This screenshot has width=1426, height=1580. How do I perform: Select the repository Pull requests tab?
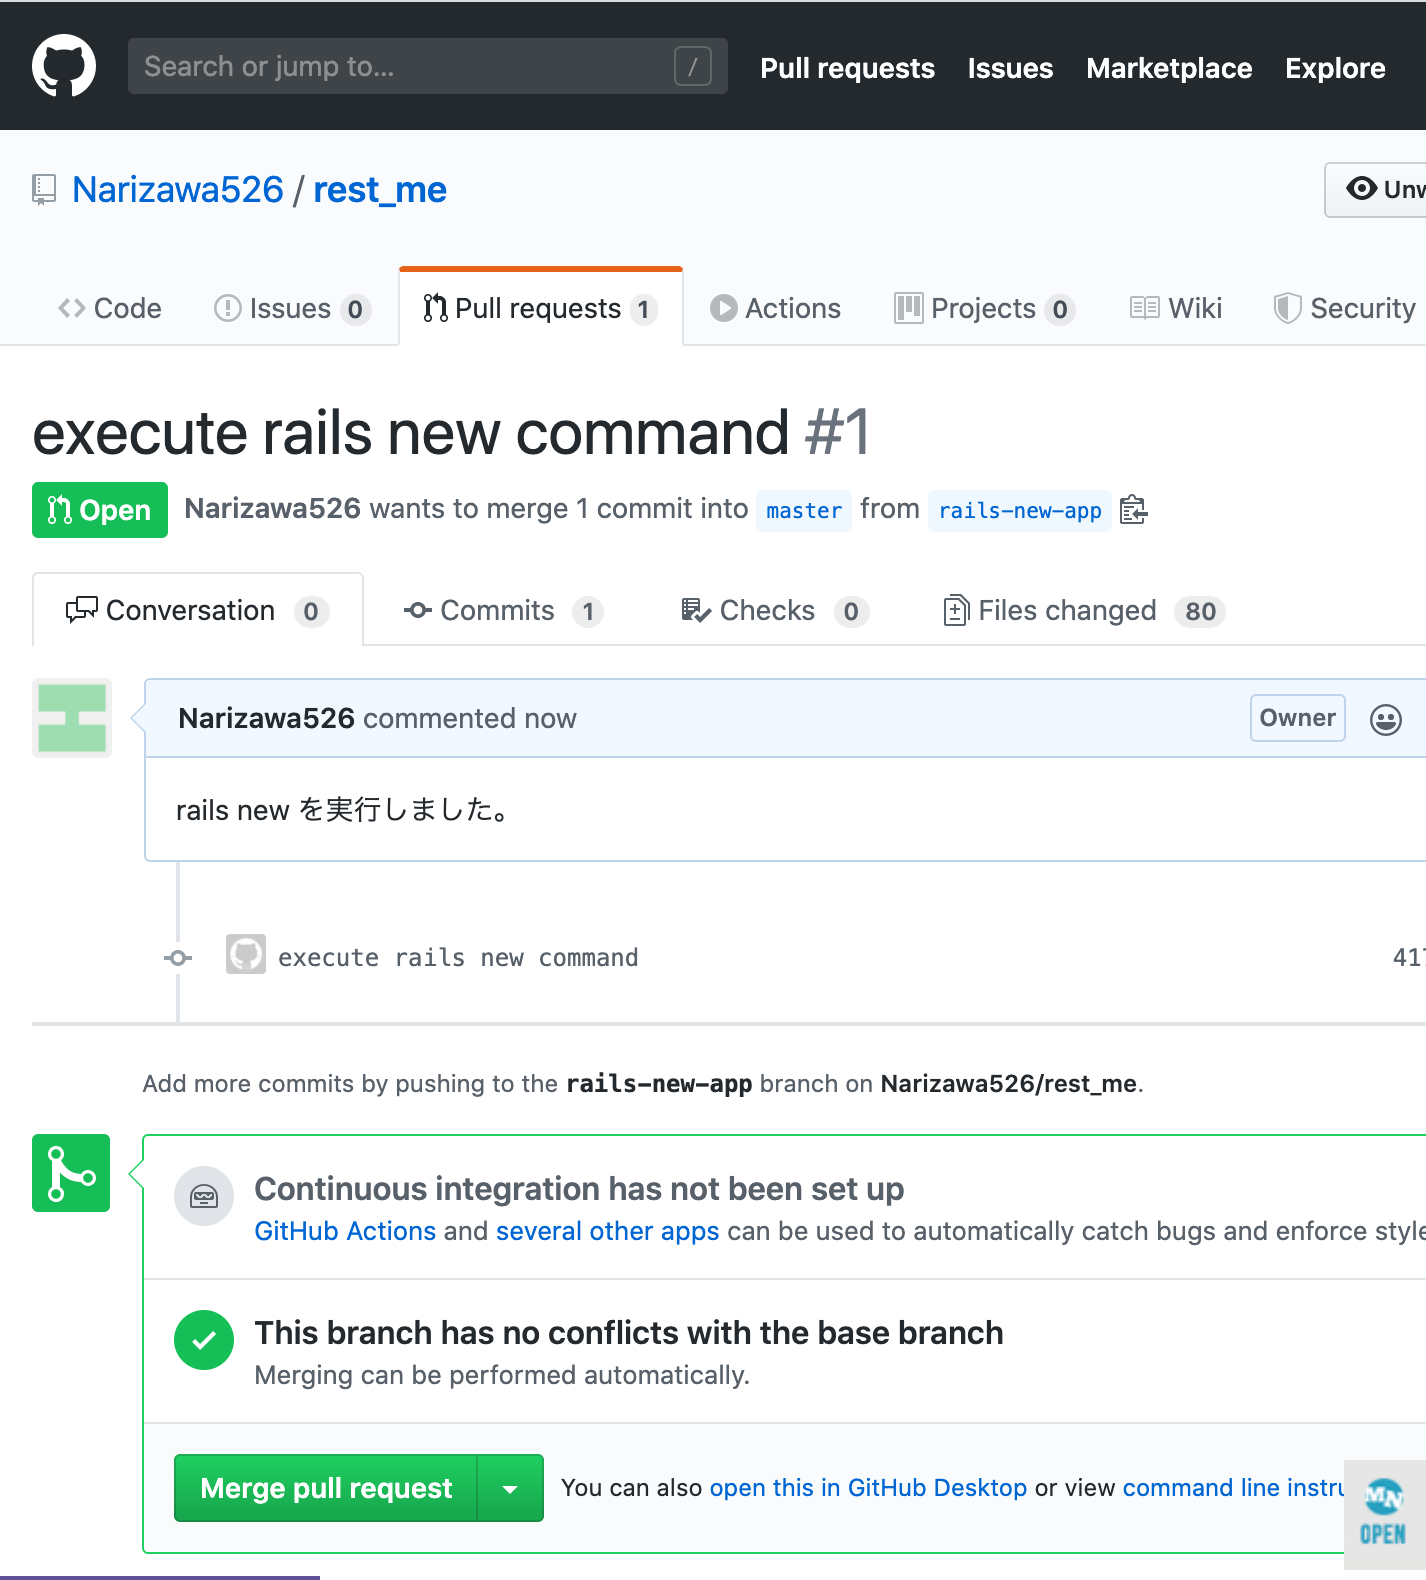click(540, 308)
